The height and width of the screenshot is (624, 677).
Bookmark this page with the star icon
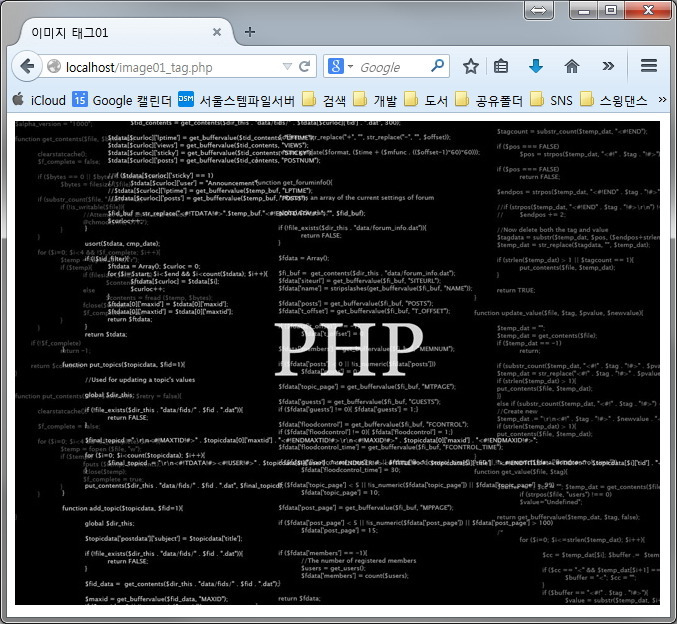pyautogui.click(x=471, y=67)
